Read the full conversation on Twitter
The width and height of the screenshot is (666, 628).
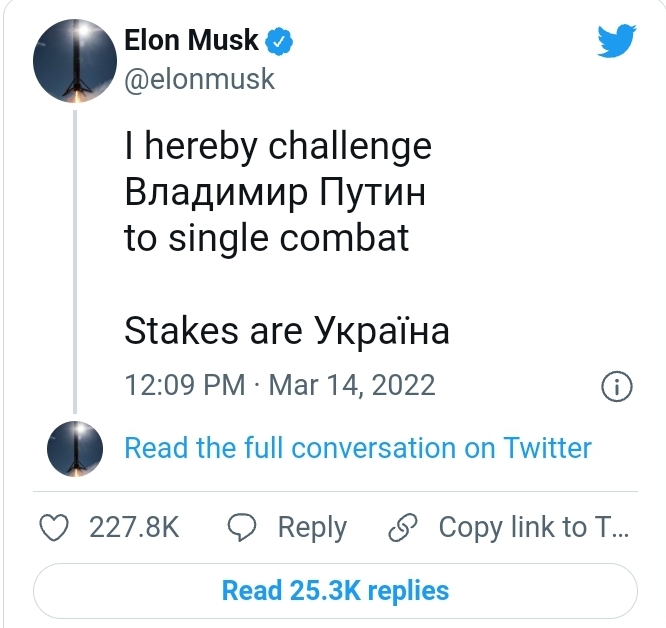(357, 447)
